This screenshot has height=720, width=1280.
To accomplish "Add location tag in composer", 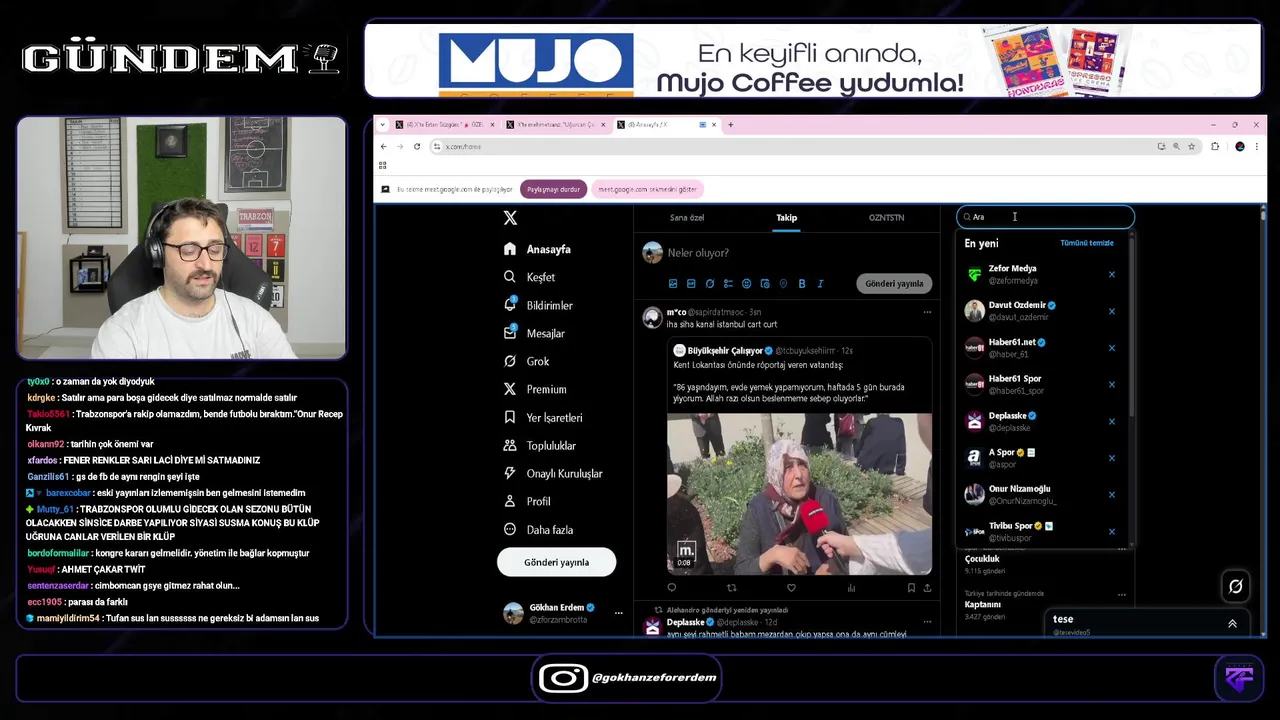I will click(x=783, y=284).
